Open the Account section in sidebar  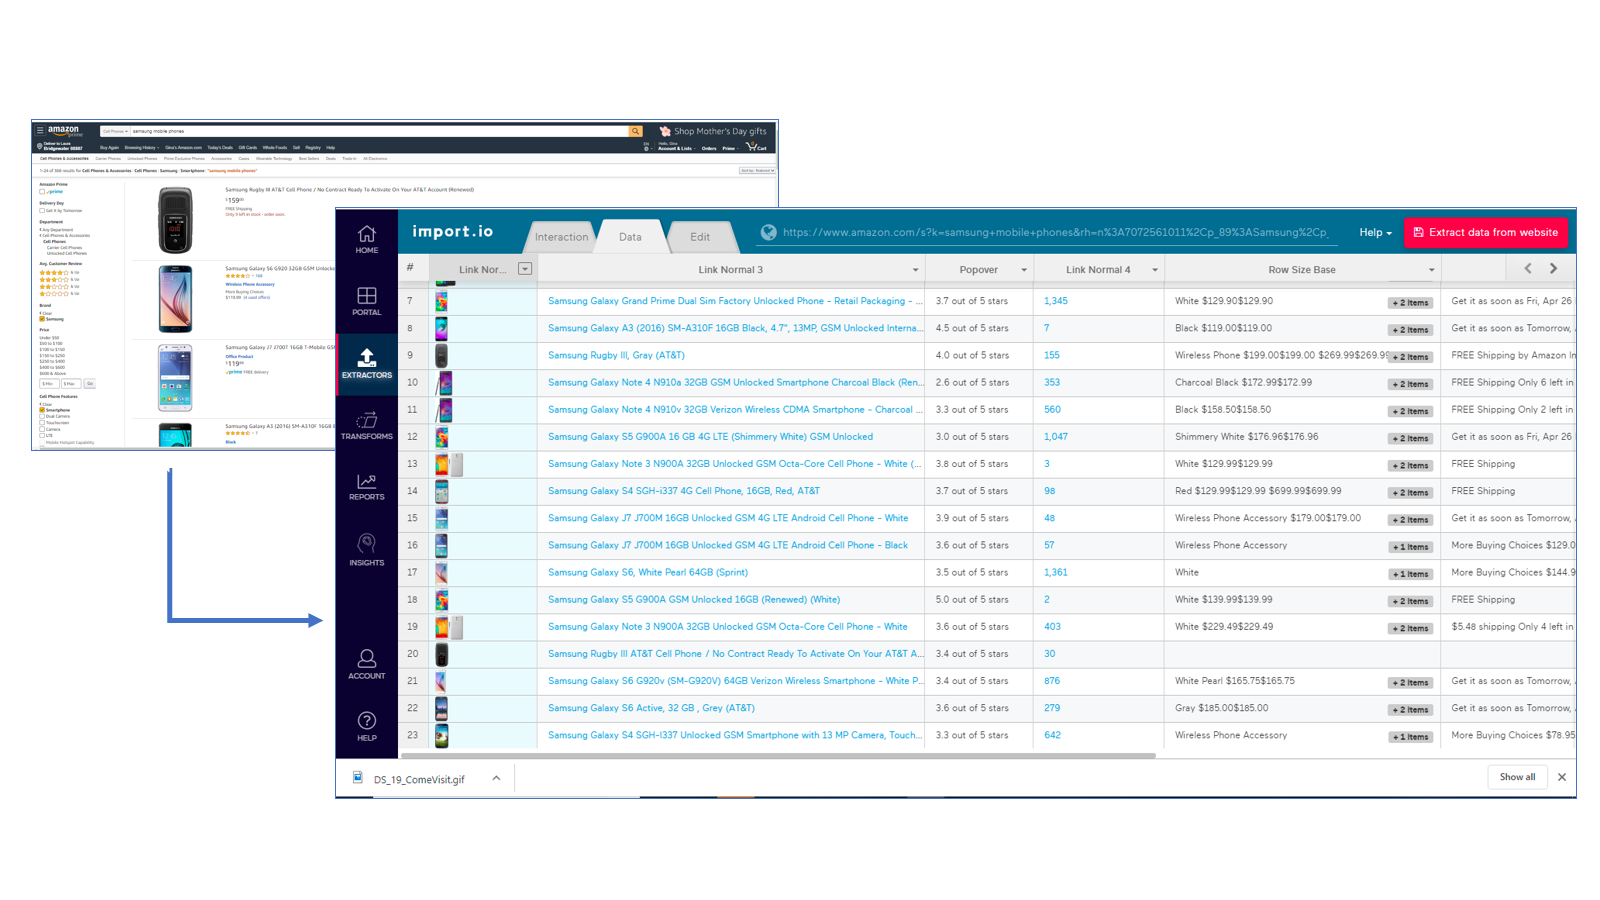(366, 663)
